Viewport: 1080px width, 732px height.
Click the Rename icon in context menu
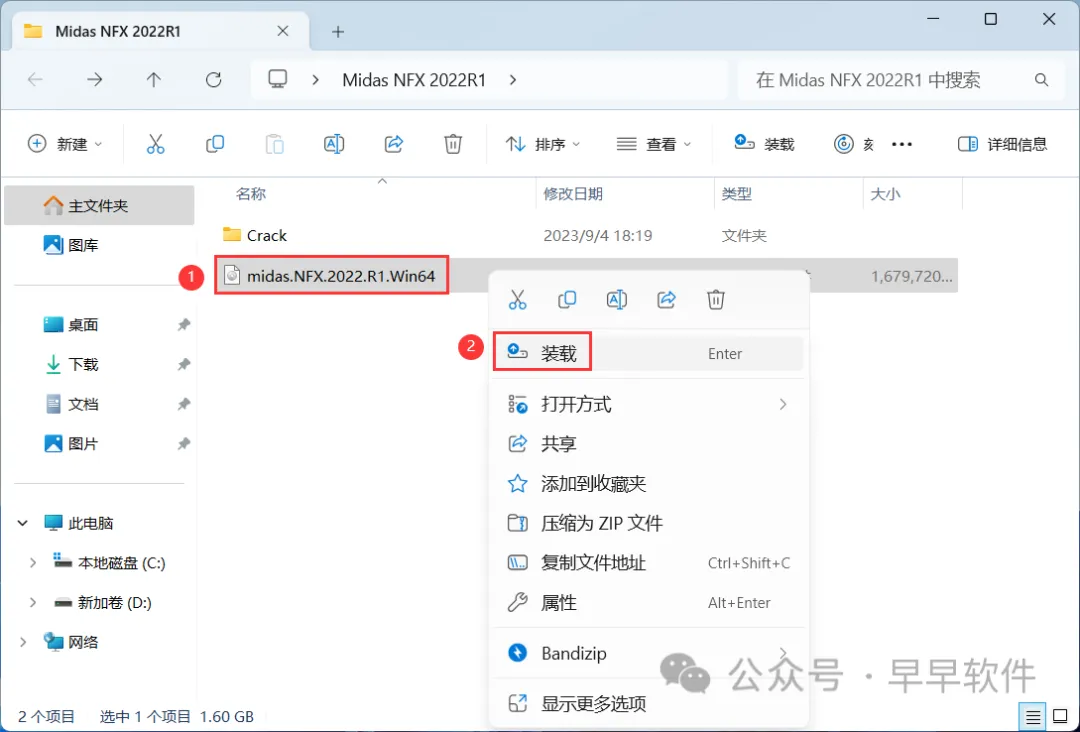pos(616,300)
